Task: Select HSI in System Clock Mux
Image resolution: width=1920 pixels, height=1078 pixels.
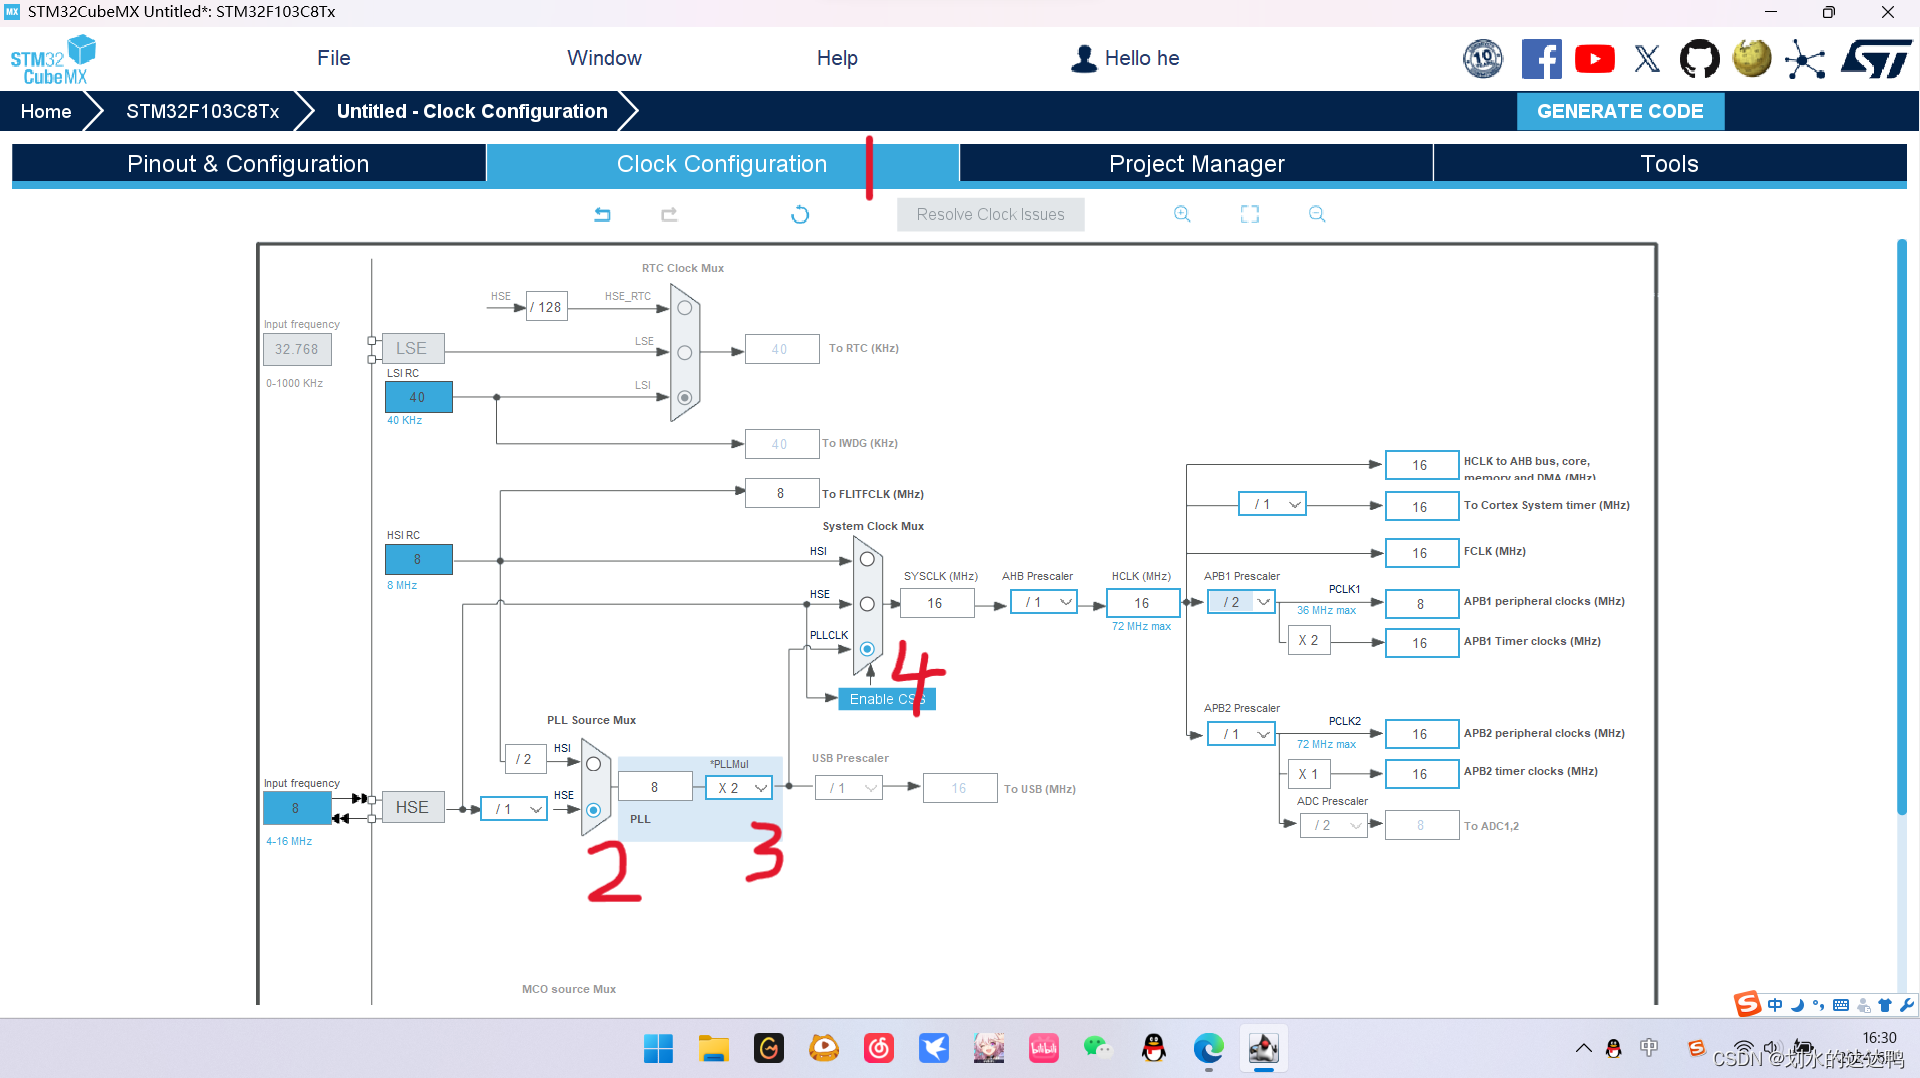Action: [x=867, y=560]
